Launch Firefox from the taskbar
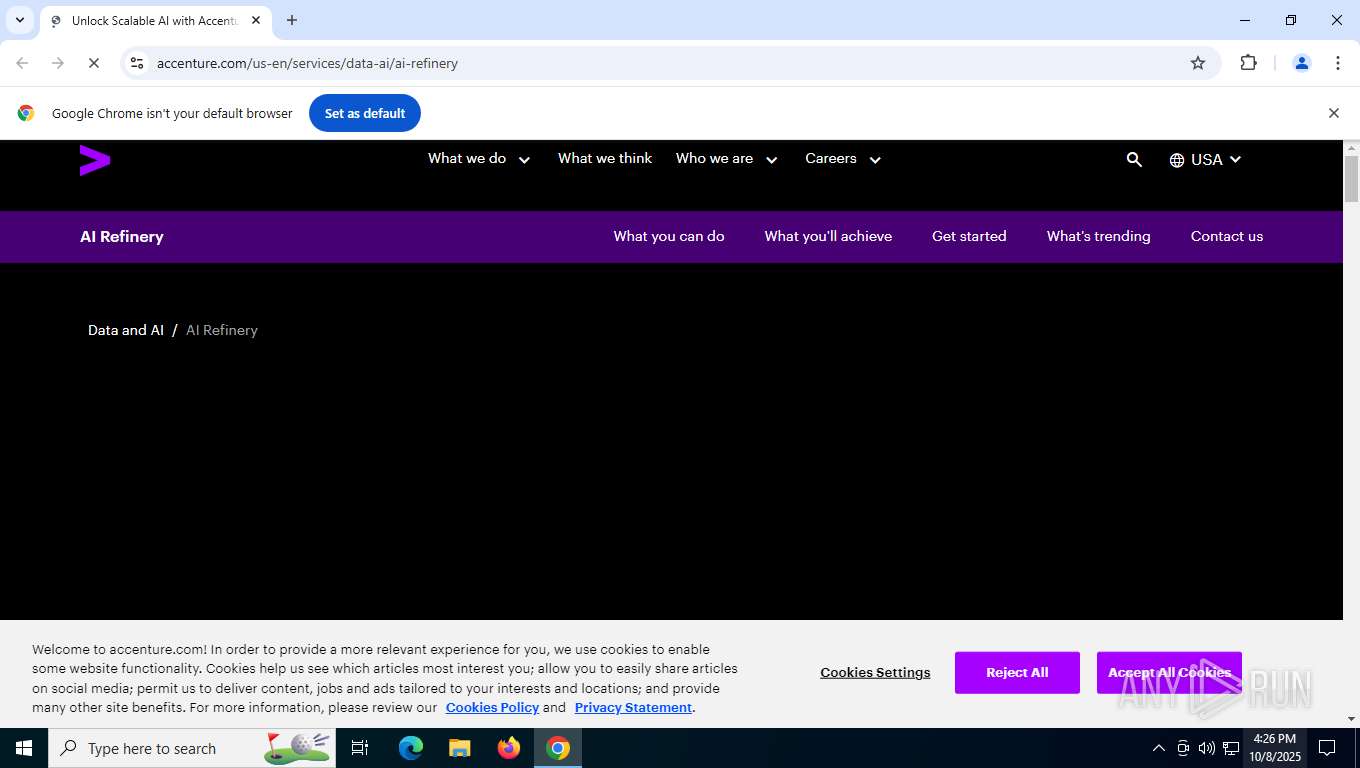This screenshot has height=768, width=1360. click(x=509, y=748)
